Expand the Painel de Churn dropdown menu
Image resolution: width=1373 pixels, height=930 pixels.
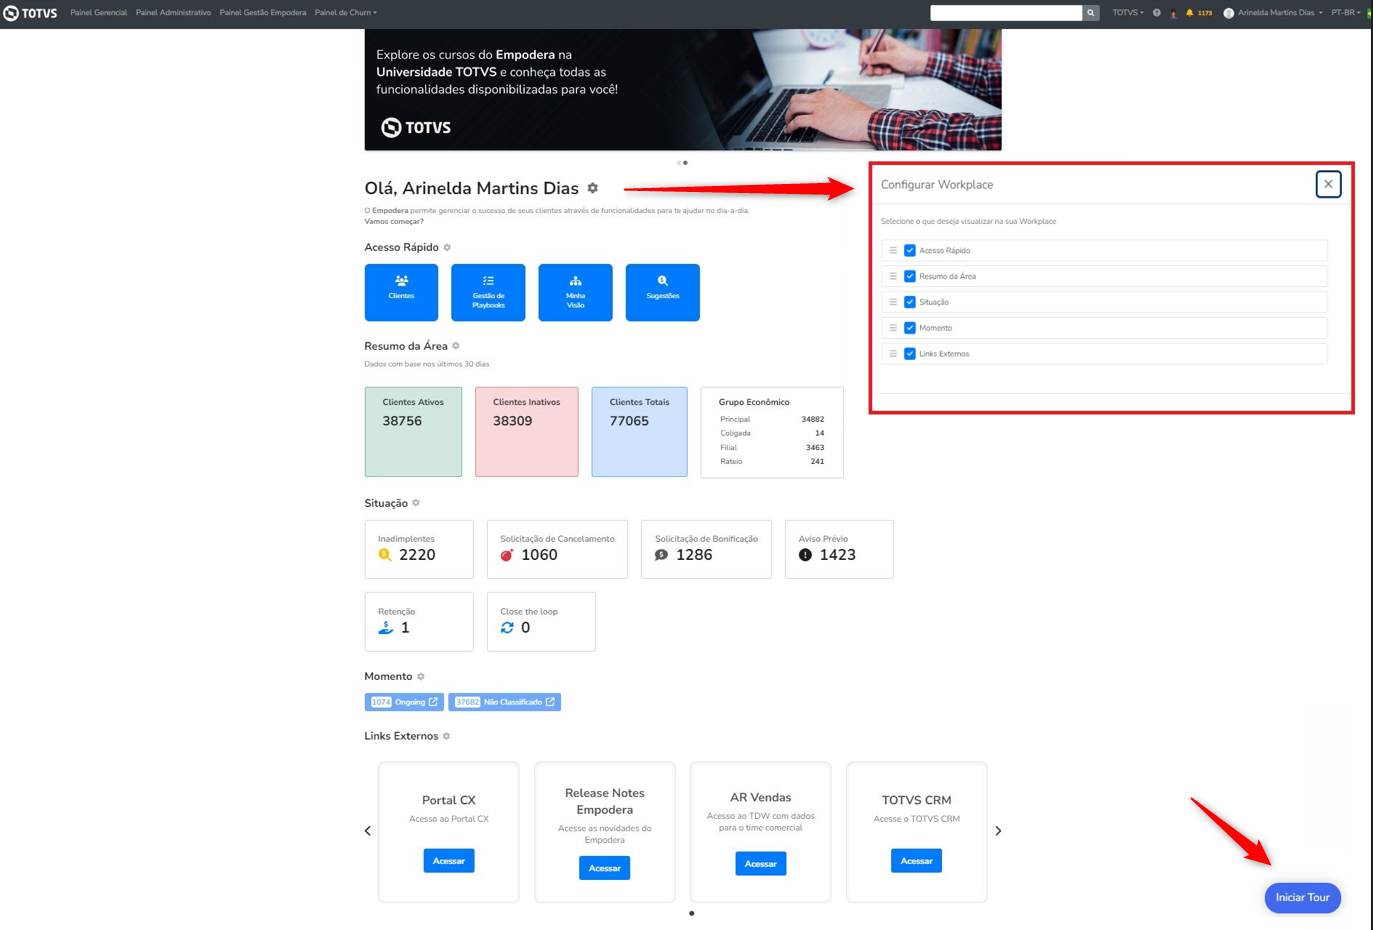click(346, 13)
